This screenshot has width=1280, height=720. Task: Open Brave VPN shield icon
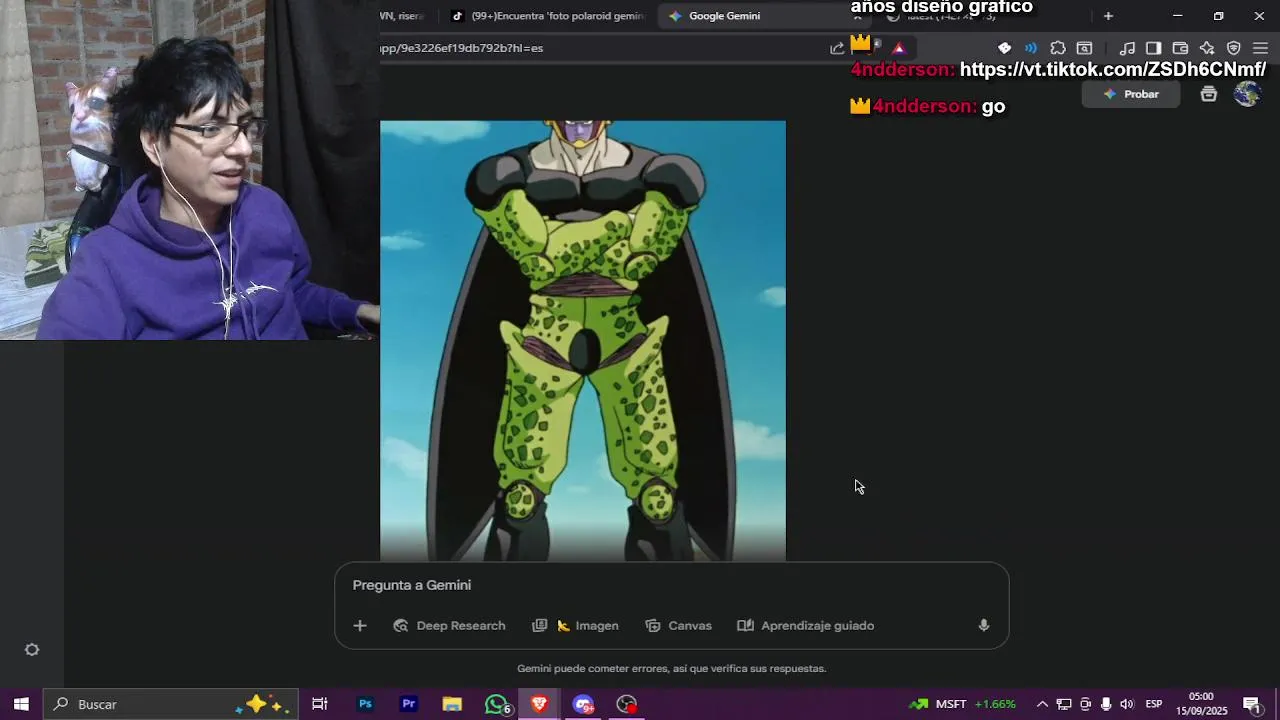point(1234,48)
